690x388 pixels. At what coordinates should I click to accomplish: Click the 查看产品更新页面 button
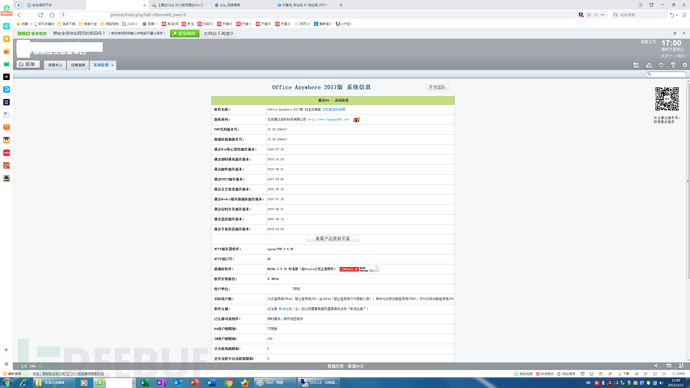click(333, 238)
